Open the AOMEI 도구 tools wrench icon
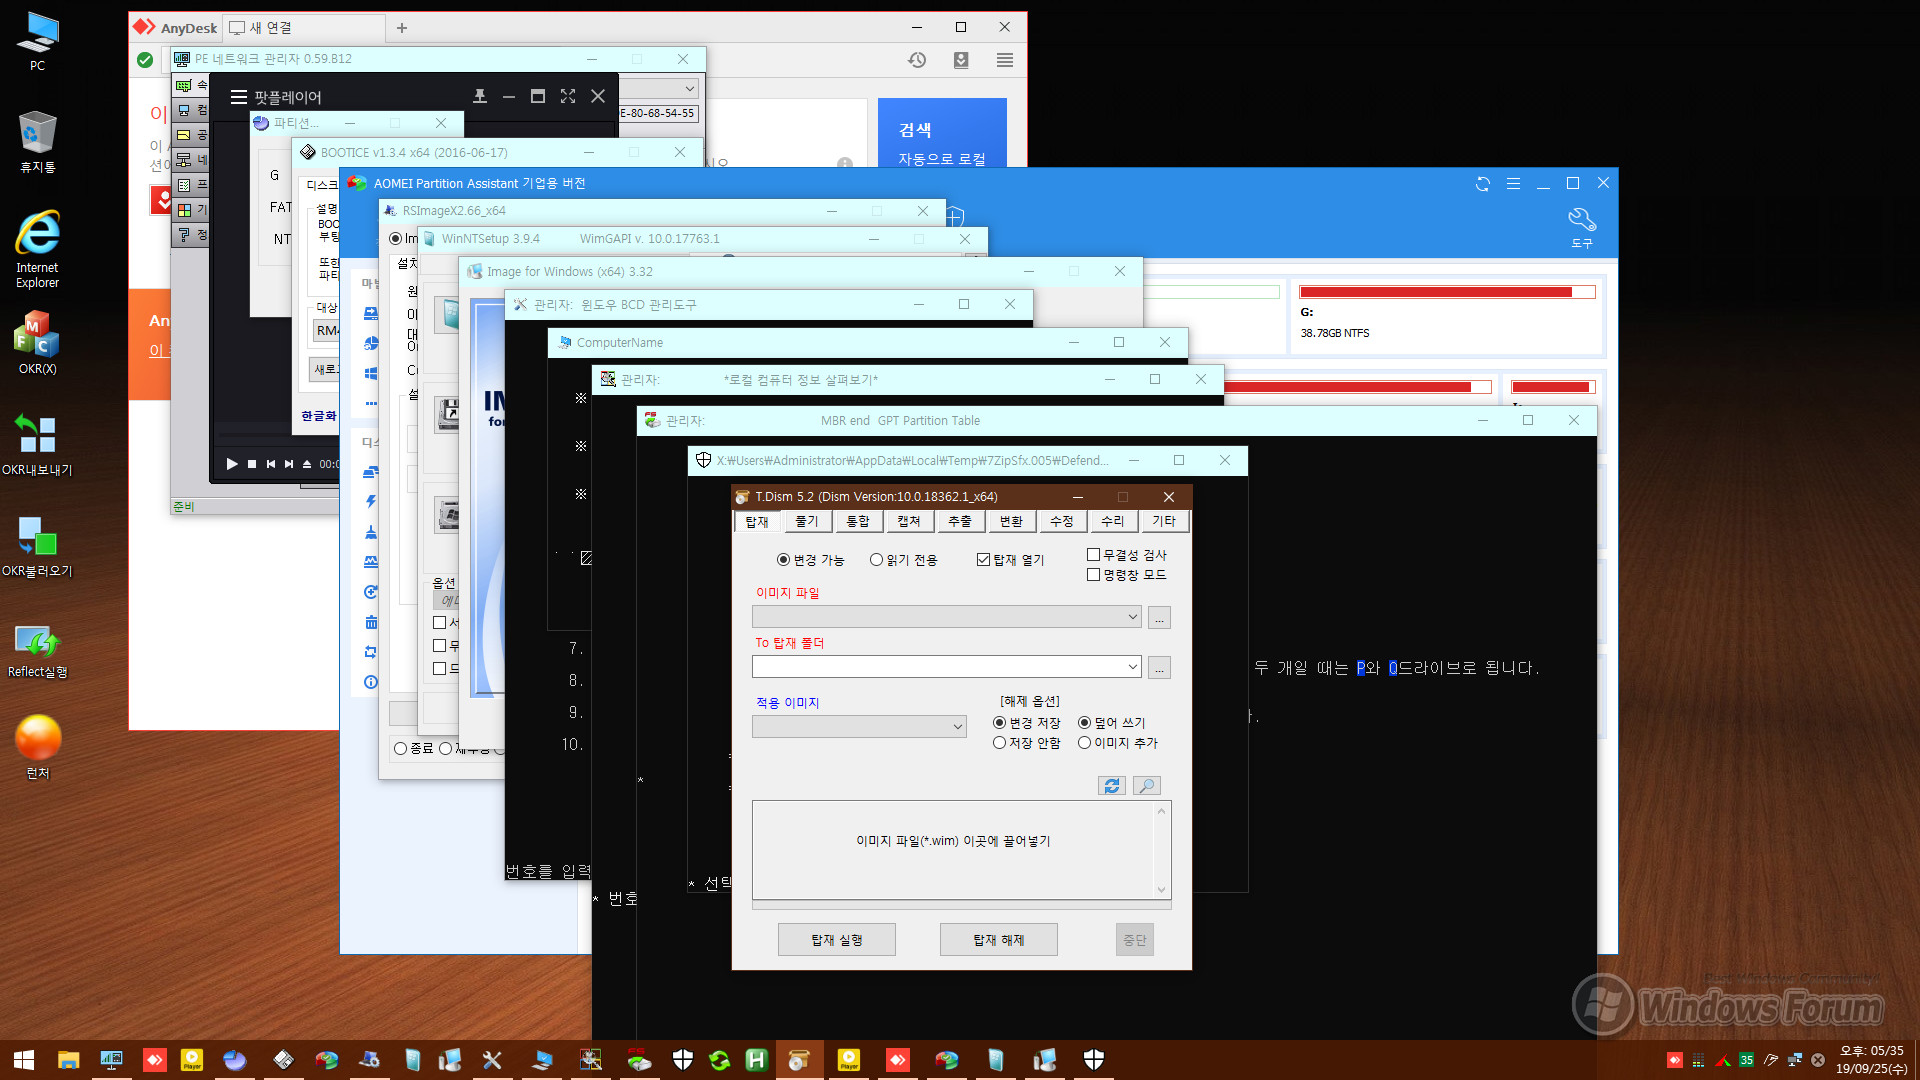Screen dimensions: 1920x1080 [1581, 228]
